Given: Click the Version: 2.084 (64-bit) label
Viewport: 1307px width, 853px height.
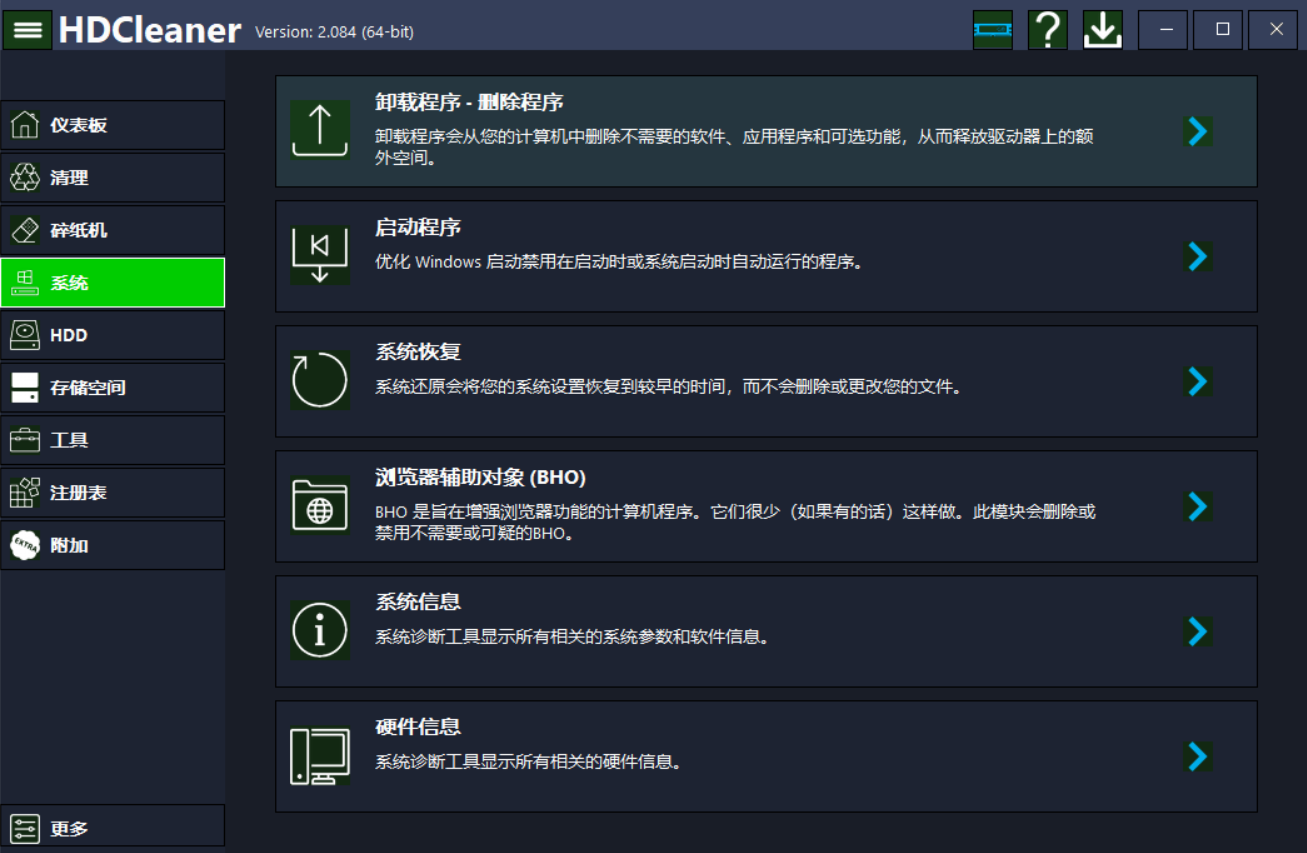Looking at the screenshot, I should [x=334, y=32].
